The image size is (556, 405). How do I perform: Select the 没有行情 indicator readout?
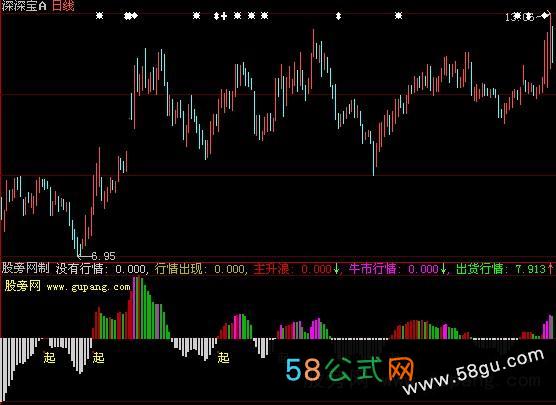[x=101, y=269]
